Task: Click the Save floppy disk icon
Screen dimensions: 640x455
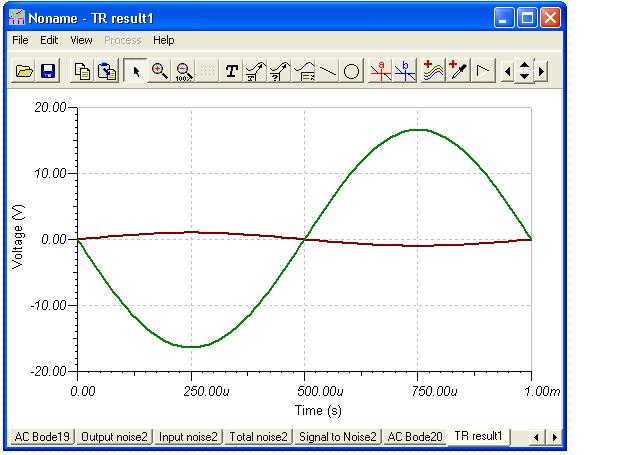Action: tap(48, 71)
